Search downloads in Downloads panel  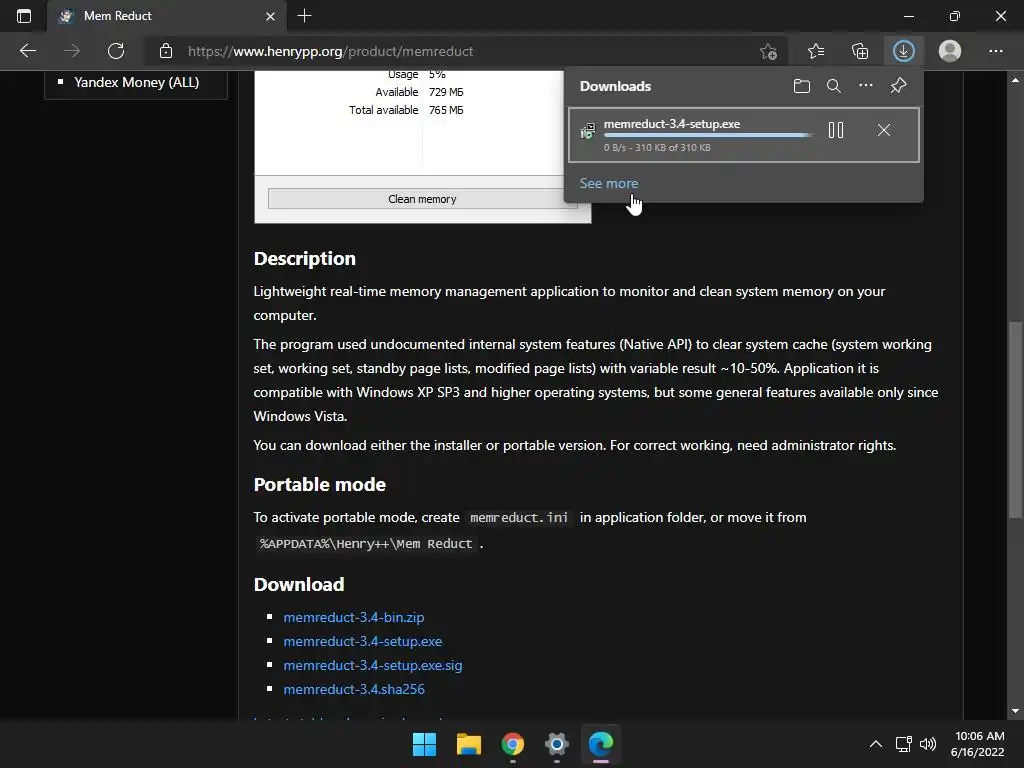(834, 86)
